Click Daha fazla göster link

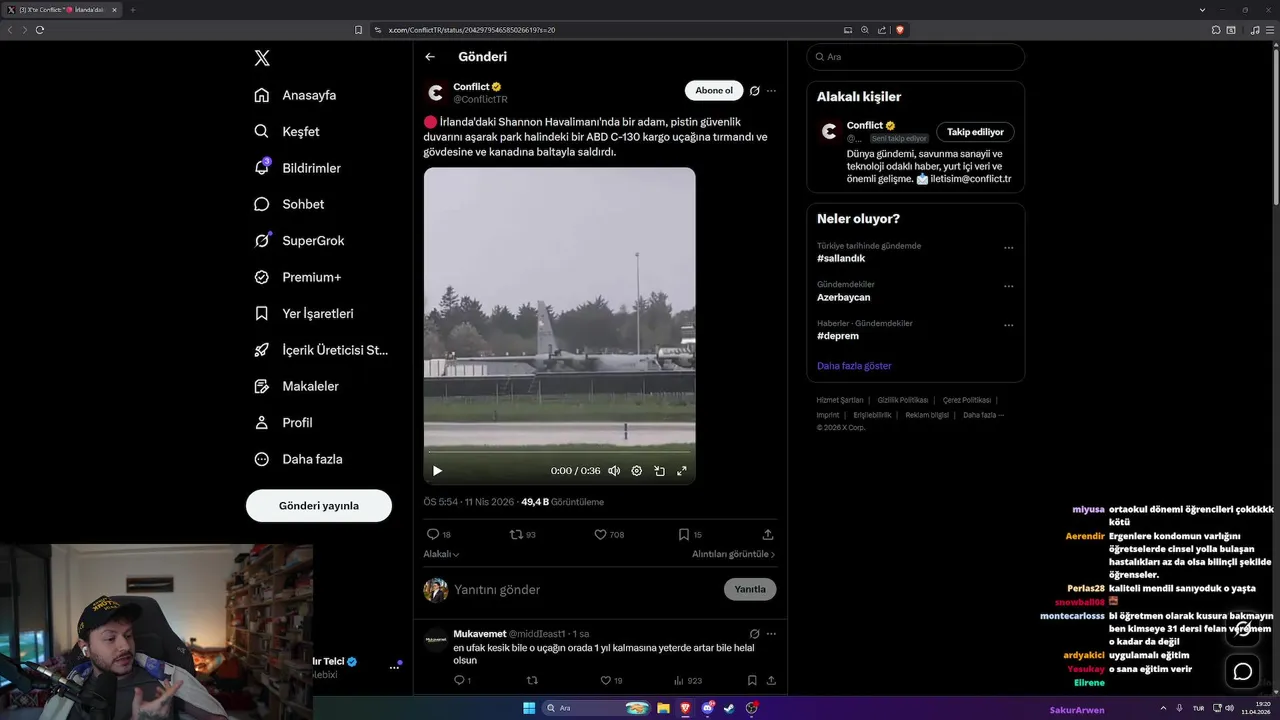coord(854,366)
